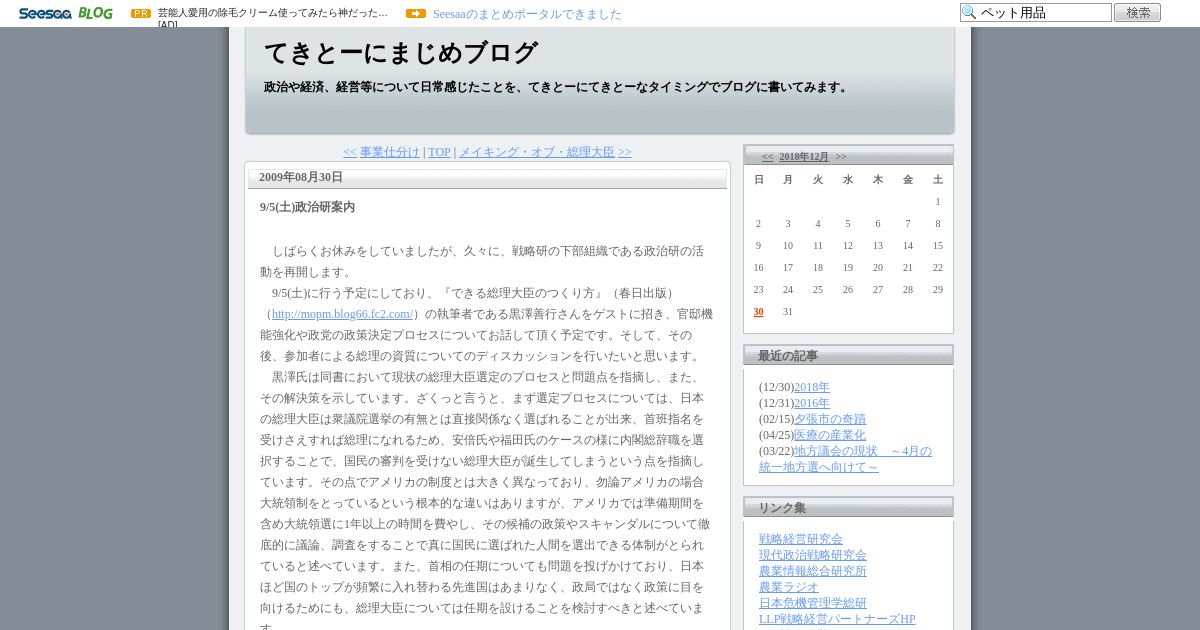Screen dimensions: 1200x630
Task: Open recent article 2018年
Action: pyautogui.click(x=812, y=387)
